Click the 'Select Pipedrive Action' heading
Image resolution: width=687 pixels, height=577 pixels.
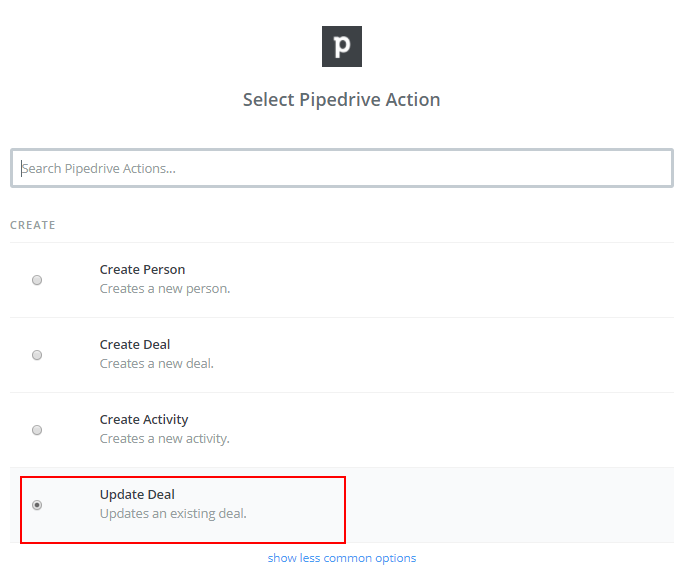[342, 100]
